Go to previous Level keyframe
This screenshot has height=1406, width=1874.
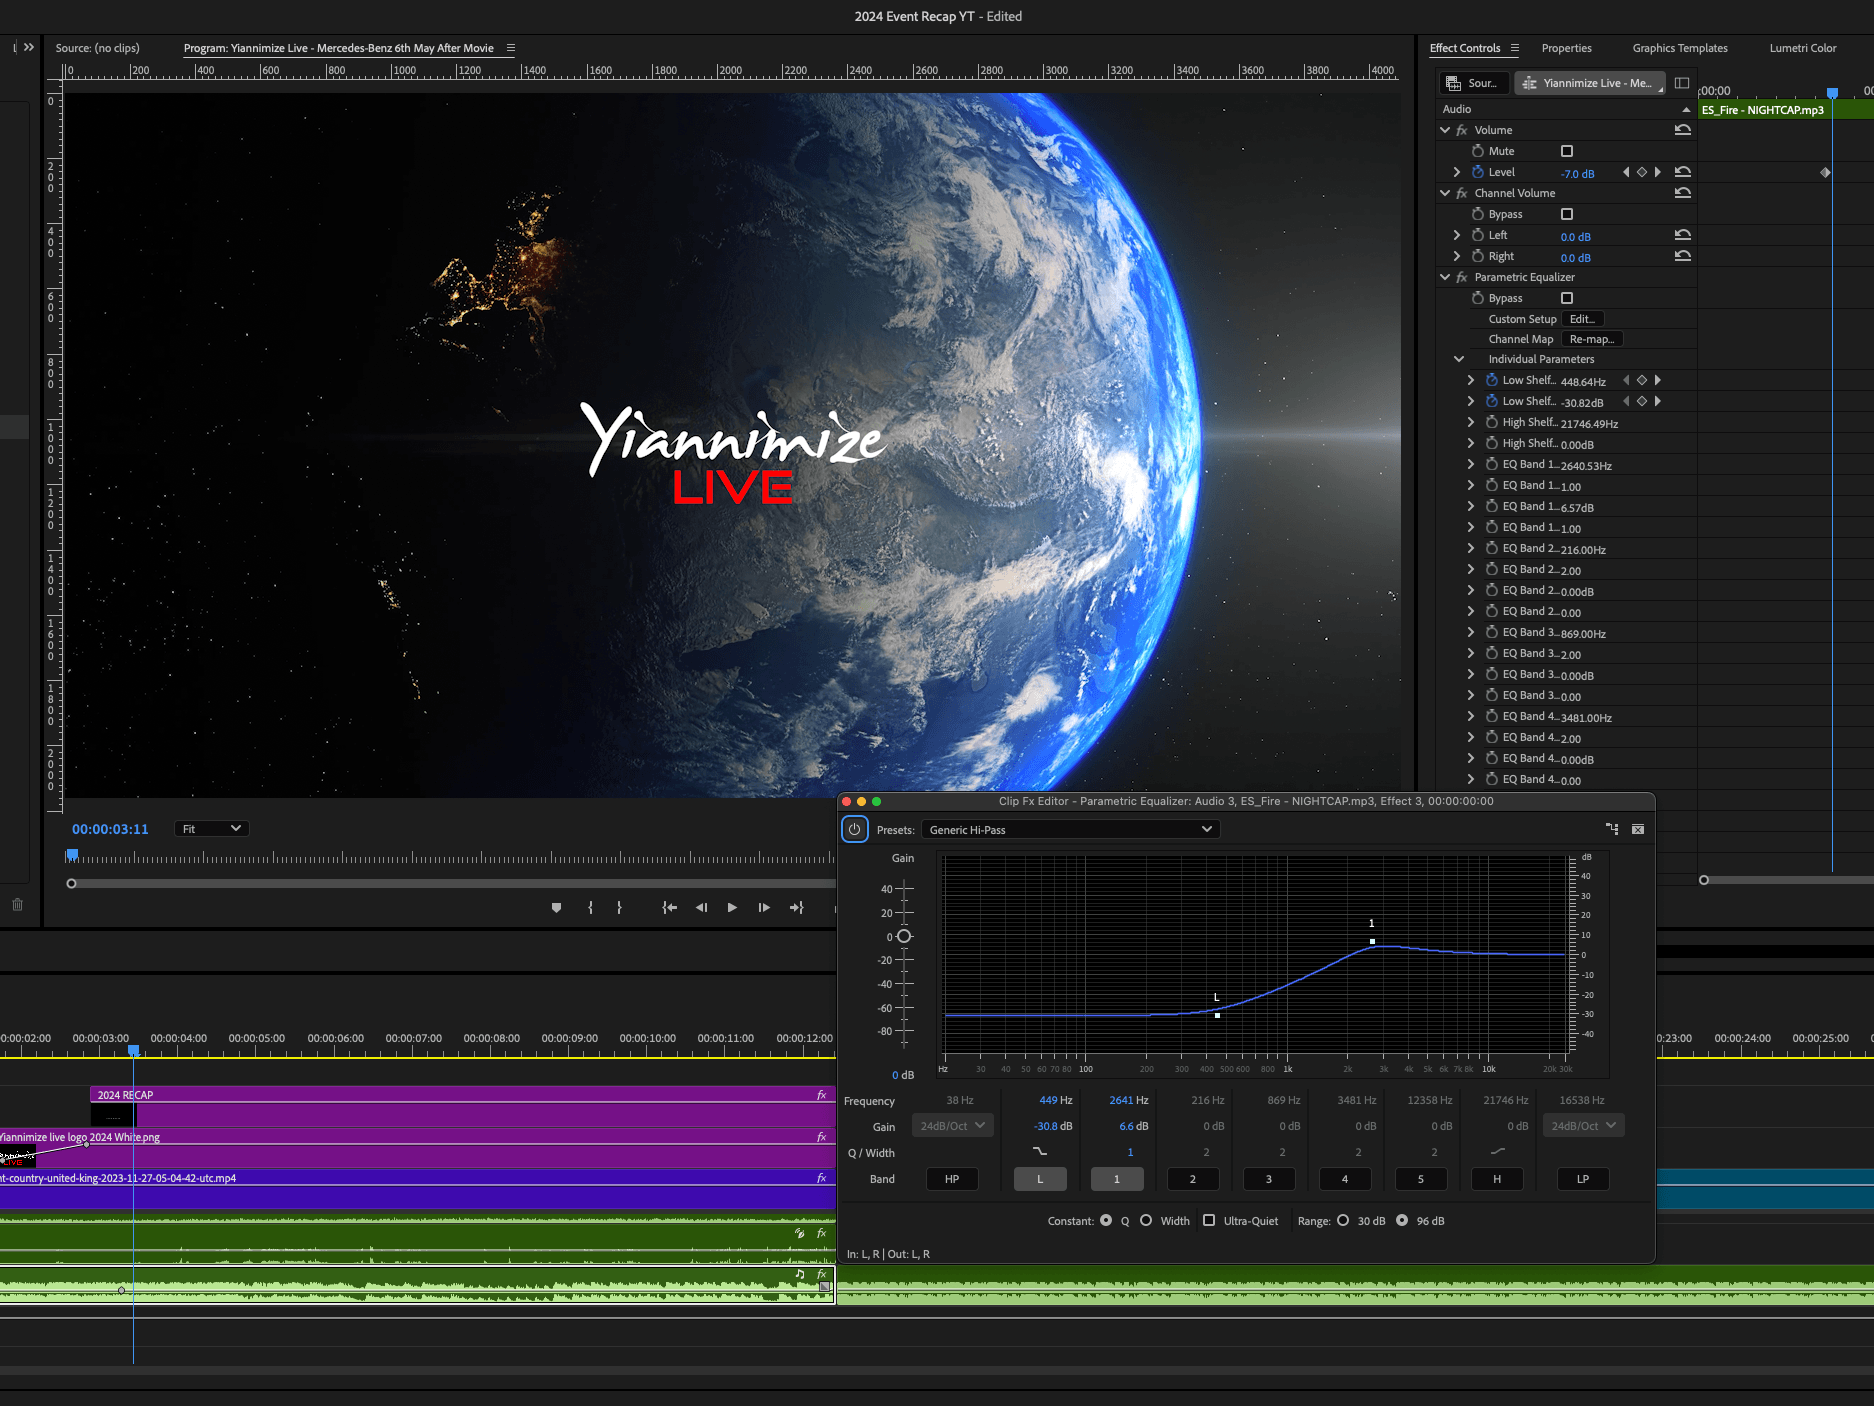click(x=1626, y=172)
